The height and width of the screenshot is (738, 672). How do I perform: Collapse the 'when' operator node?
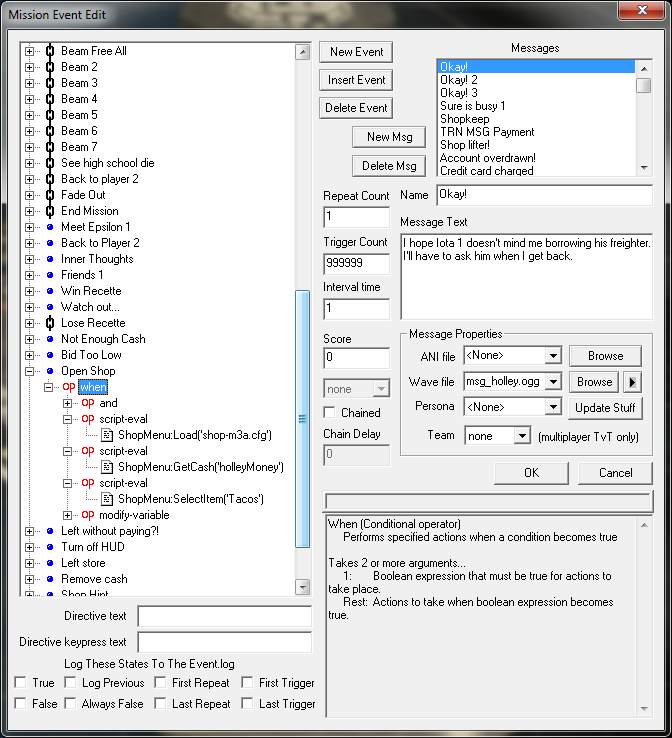click(48, 387)
